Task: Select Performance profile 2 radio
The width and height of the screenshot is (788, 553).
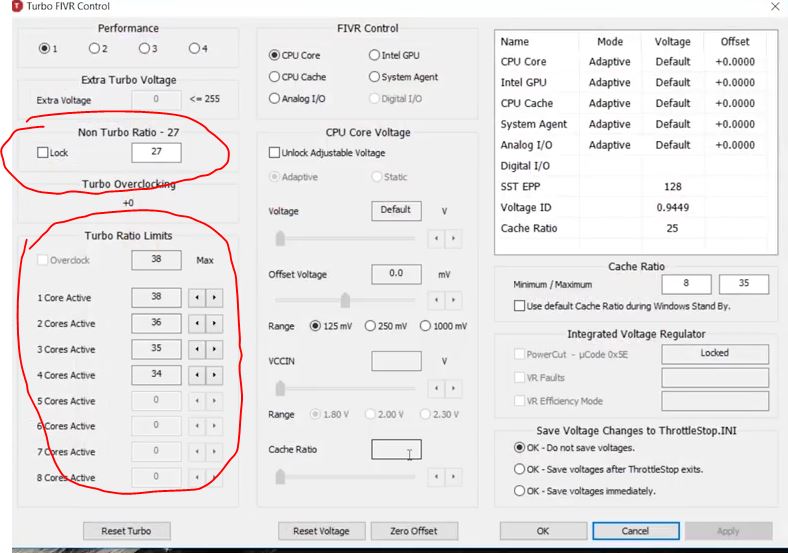Action: 94,48
